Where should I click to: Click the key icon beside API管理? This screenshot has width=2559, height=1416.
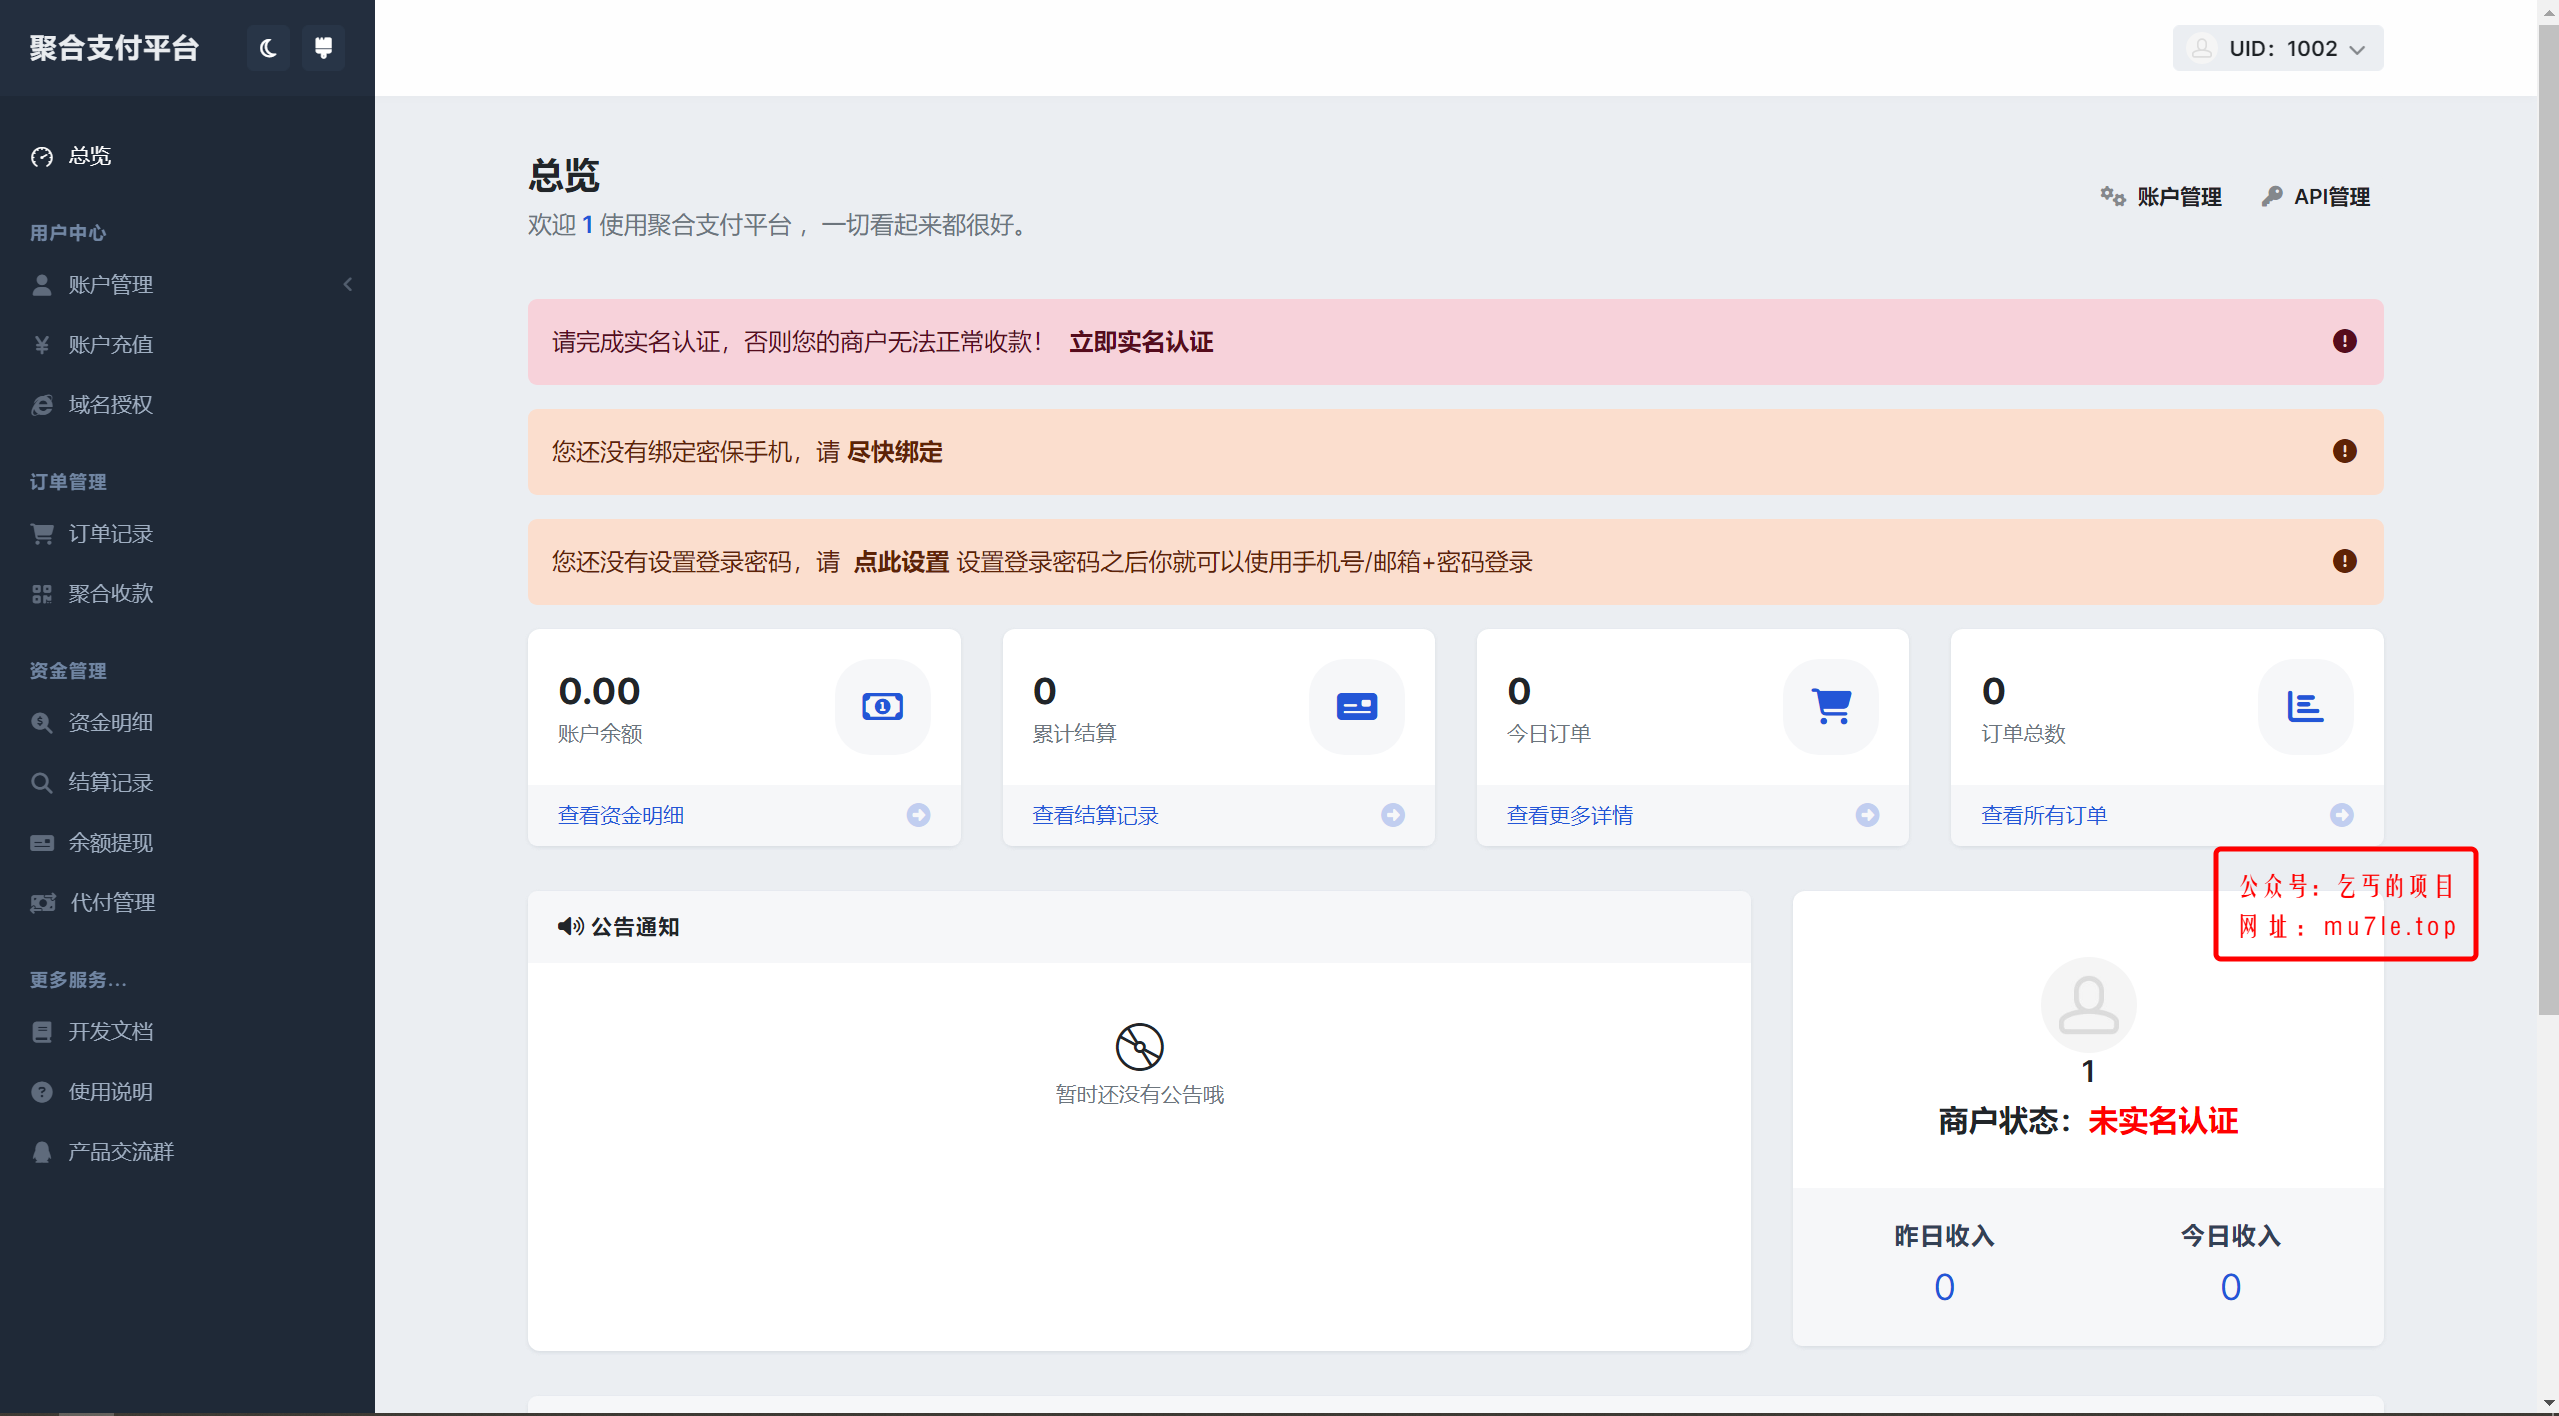coord(2271,196)
